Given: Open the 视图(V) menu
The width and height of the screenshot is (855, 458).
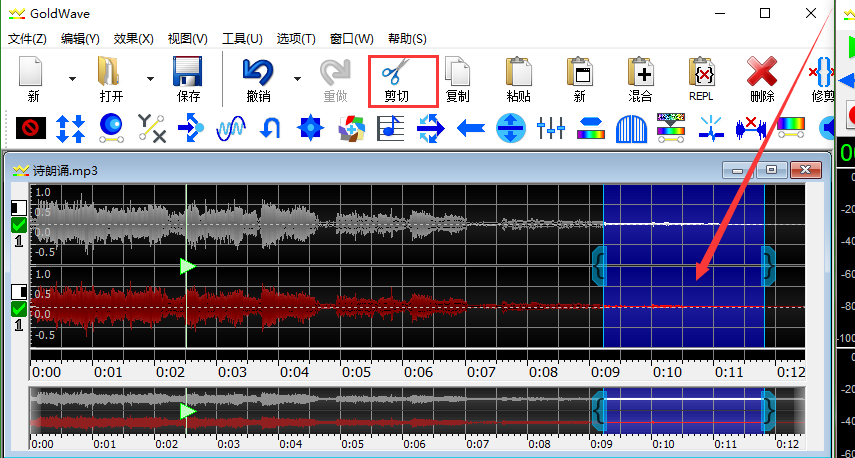Looking at the screenshot, I should coord(188,39).
